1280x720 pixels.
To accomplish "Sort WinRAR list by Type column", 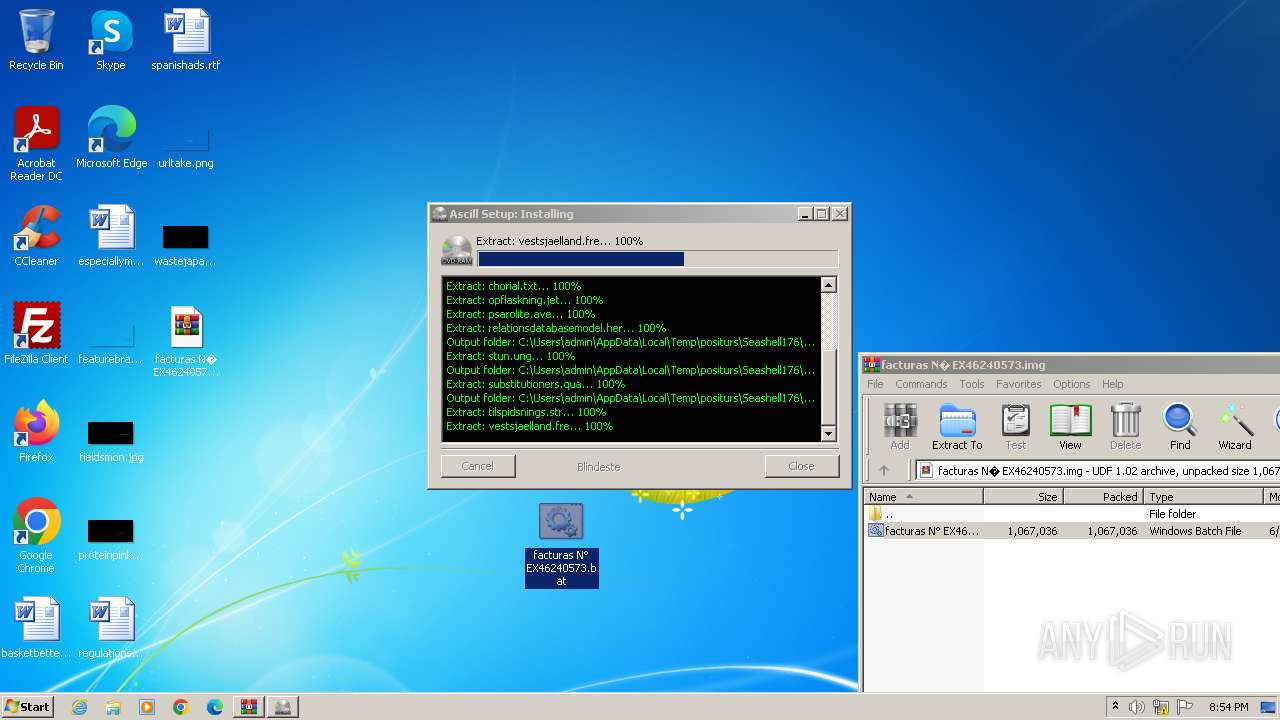I will point(1204,496).
